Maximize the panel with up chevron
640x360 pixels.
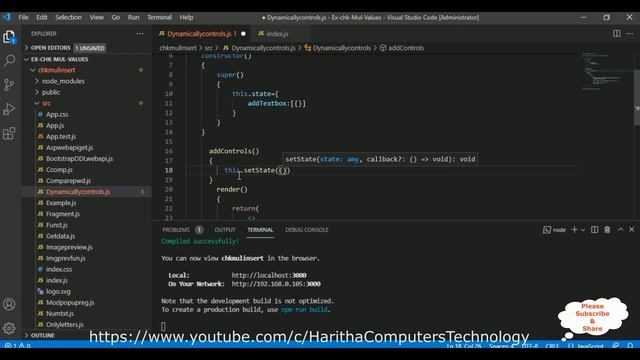(620, 229)
